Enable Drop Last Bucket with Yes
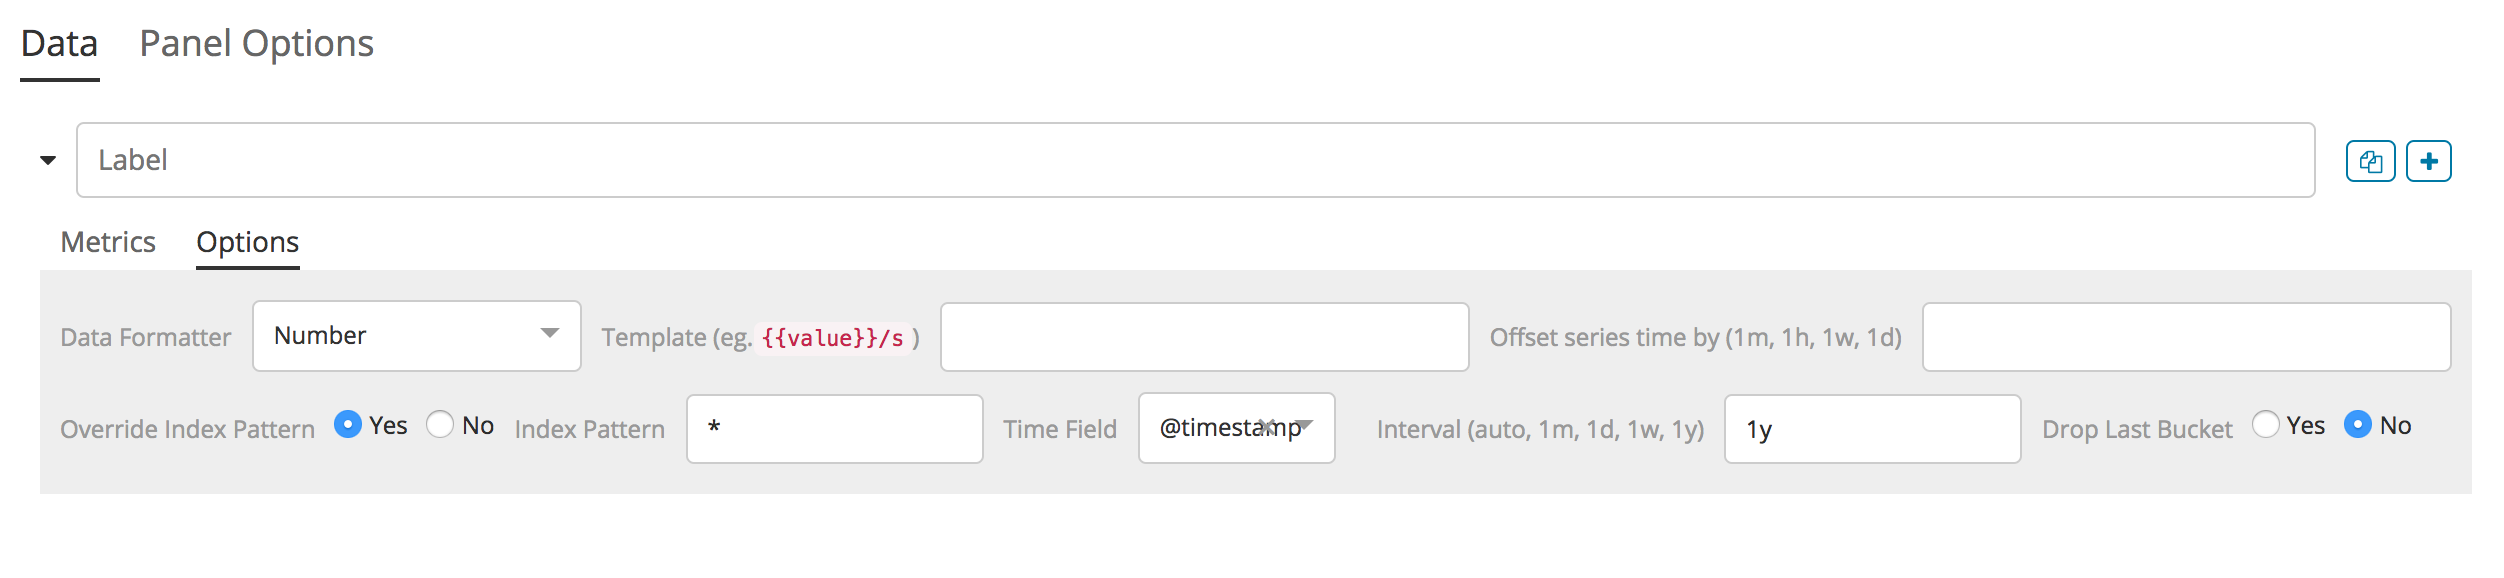 point(2265,424)
